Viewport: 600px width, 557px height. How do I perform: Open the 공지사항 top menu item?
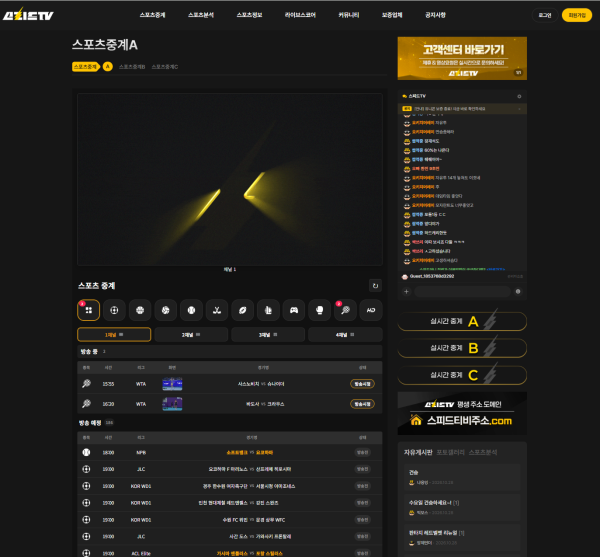pyautogui.click(x=435, y=15)
